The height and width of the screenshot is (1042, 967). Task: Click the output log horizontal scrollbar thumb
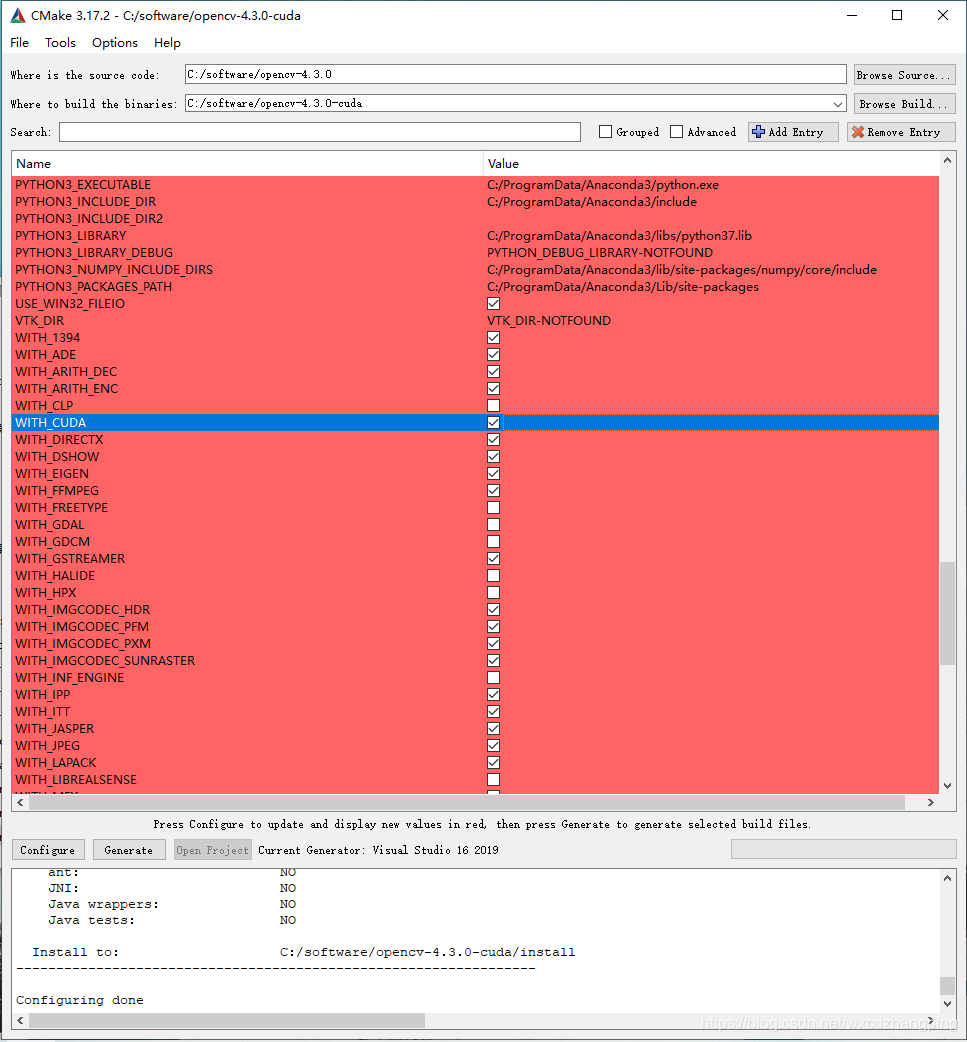pyautogui.click(x=227, y=1020)
